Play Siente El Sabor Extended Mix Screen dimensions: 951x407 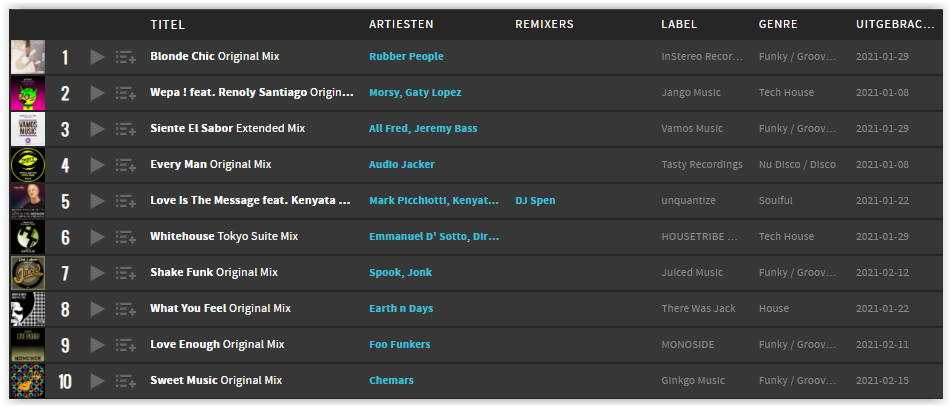pyautogui.click(x=97, y=129)
